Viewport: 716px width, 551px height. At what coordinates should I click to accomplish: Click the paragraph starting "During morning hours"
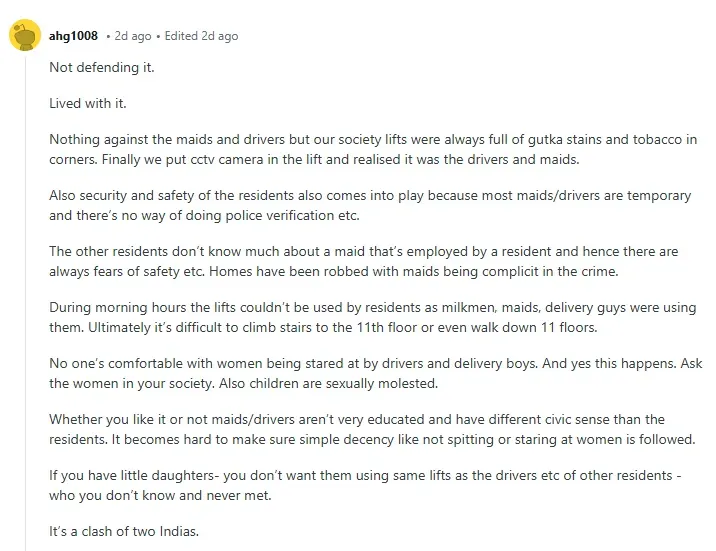[x=373, y=317]
